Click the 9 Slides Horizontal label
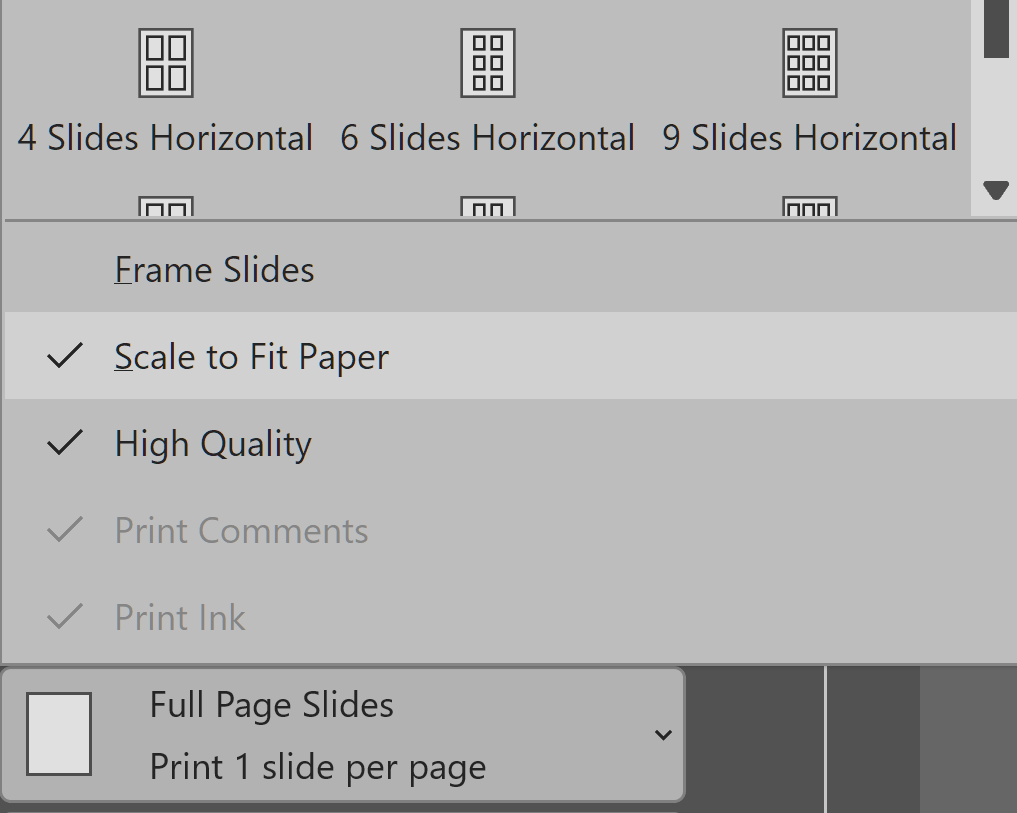This screenshot has width=1017, height=813. pos(809,138)
